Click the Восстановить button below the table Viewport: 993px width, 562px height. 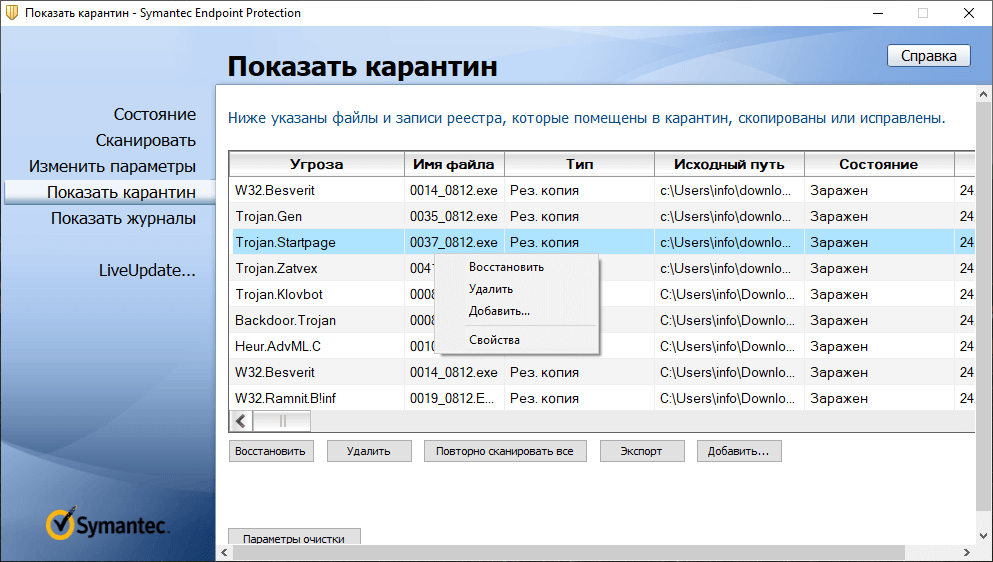coord(271,451)
